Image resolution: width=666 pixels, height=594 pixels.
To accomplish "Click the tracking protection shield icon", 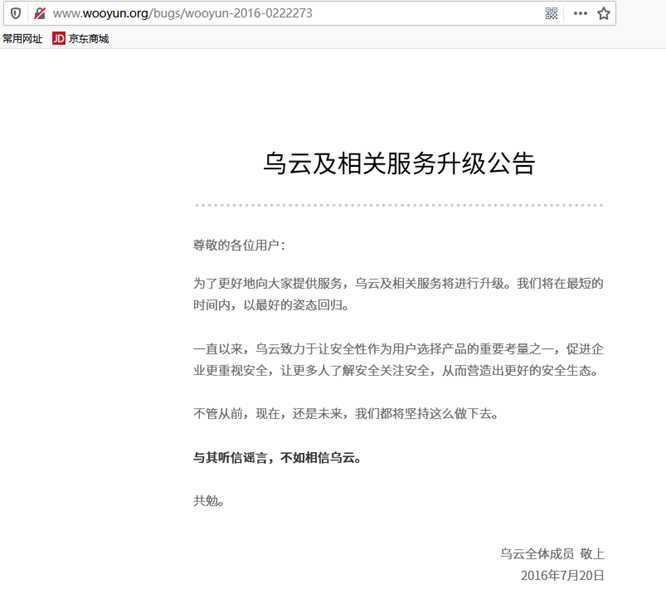I will point(15,14).
